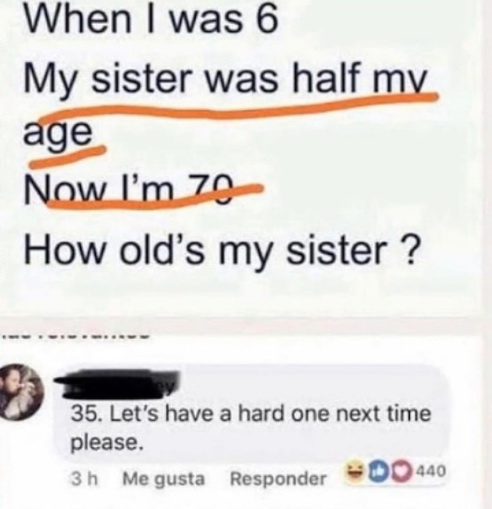Screen dimensions: 492x509
Task: Click the blue thumbs-up reaction icon
Action: (x=371, y=469)
